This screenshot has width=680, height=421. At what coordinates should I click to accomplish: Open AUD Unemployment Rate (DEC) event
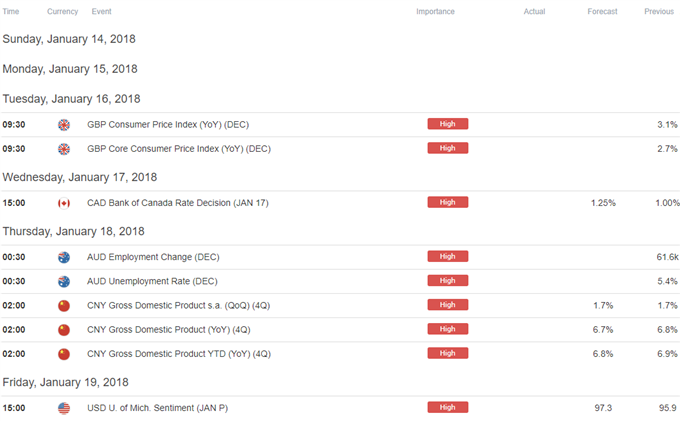(152, 282)
